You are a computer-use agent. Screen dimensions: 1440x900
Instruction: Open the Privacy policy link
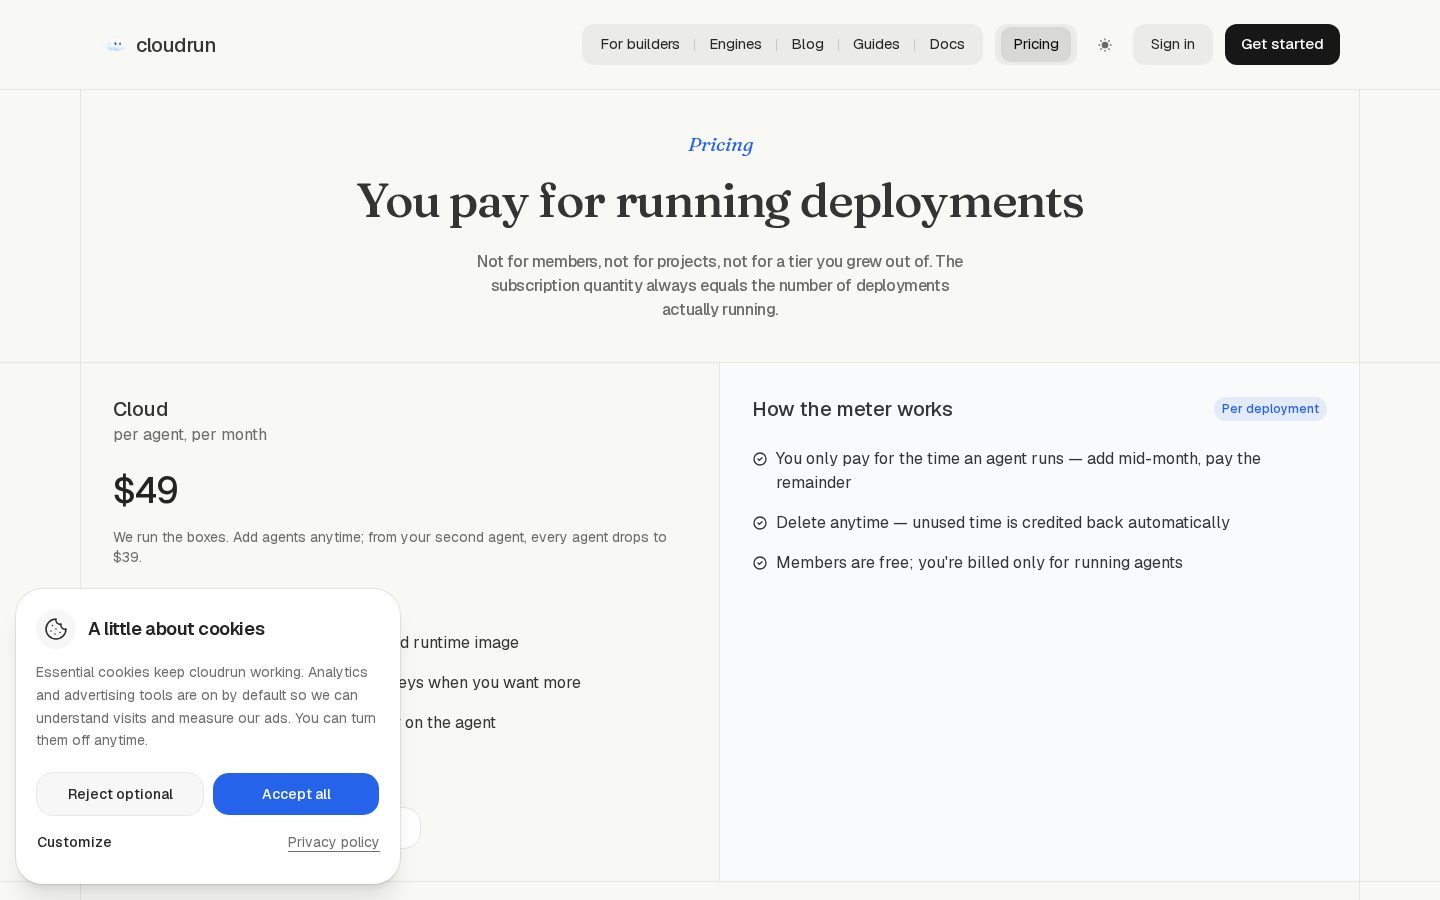pos(333,842)
